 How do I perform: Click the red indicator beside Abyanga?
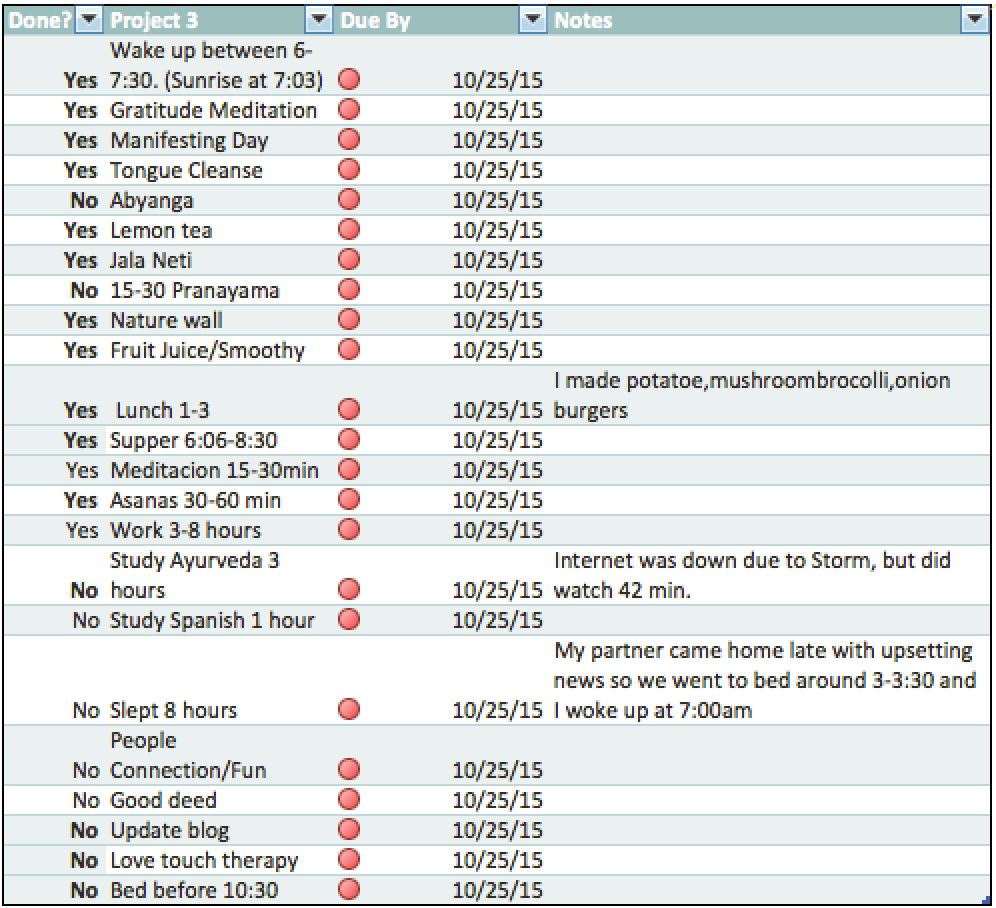pos(348,200)
